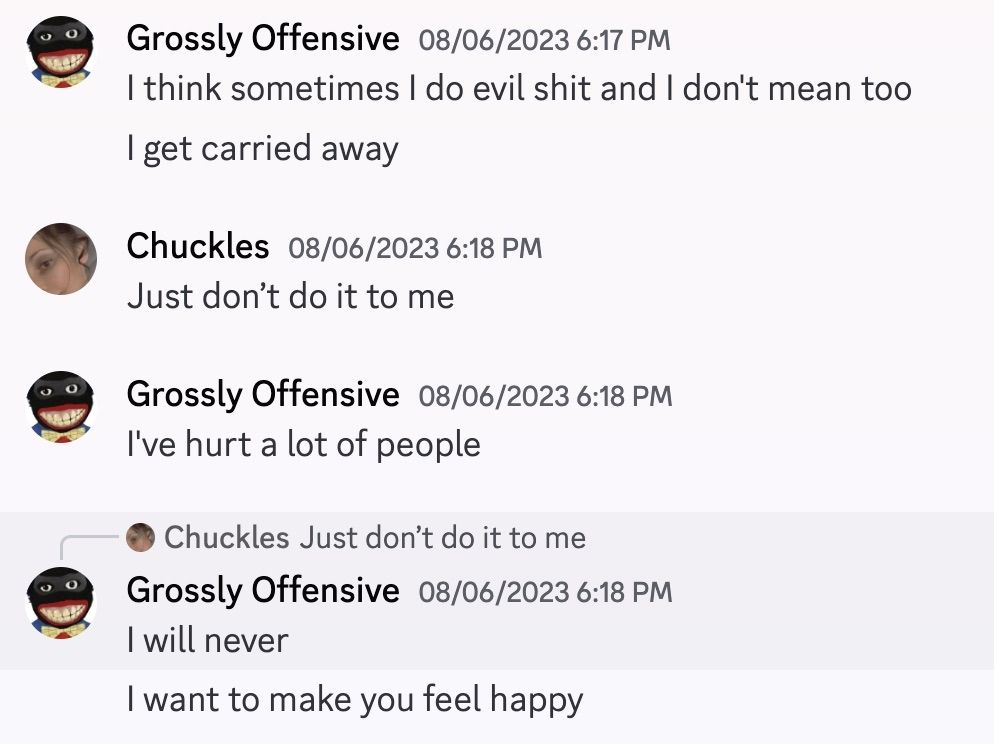Screen dimensions: 994x744
Task: Select message "I get carried away"
Action: pos(262,150)
